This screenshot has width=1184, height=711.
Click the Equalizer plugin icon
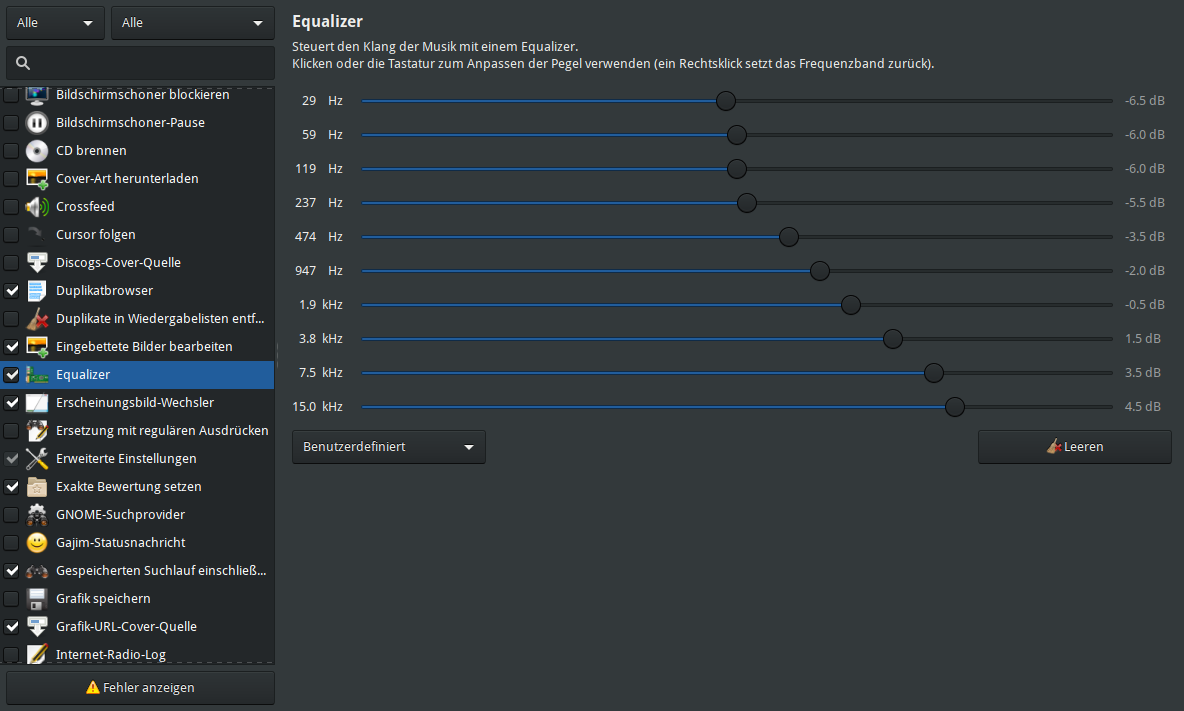(x=37, y=374)
